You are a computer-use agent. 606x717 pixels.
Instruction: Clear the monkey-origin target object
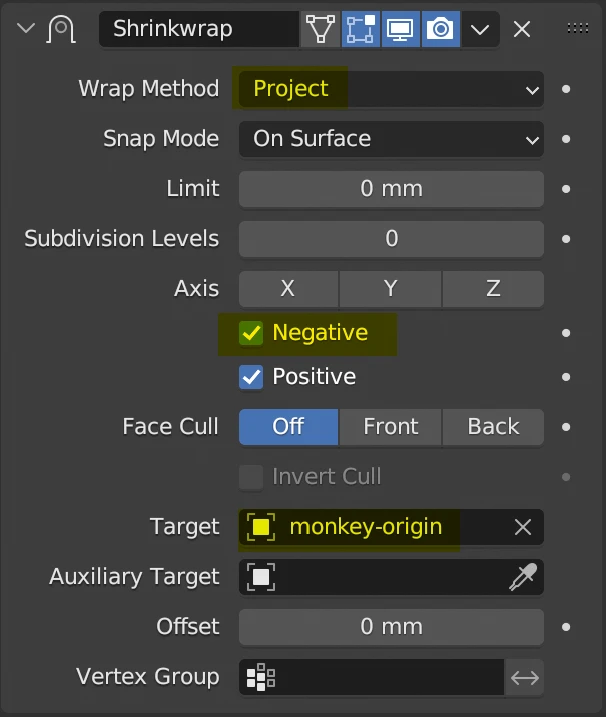(523, 527)
